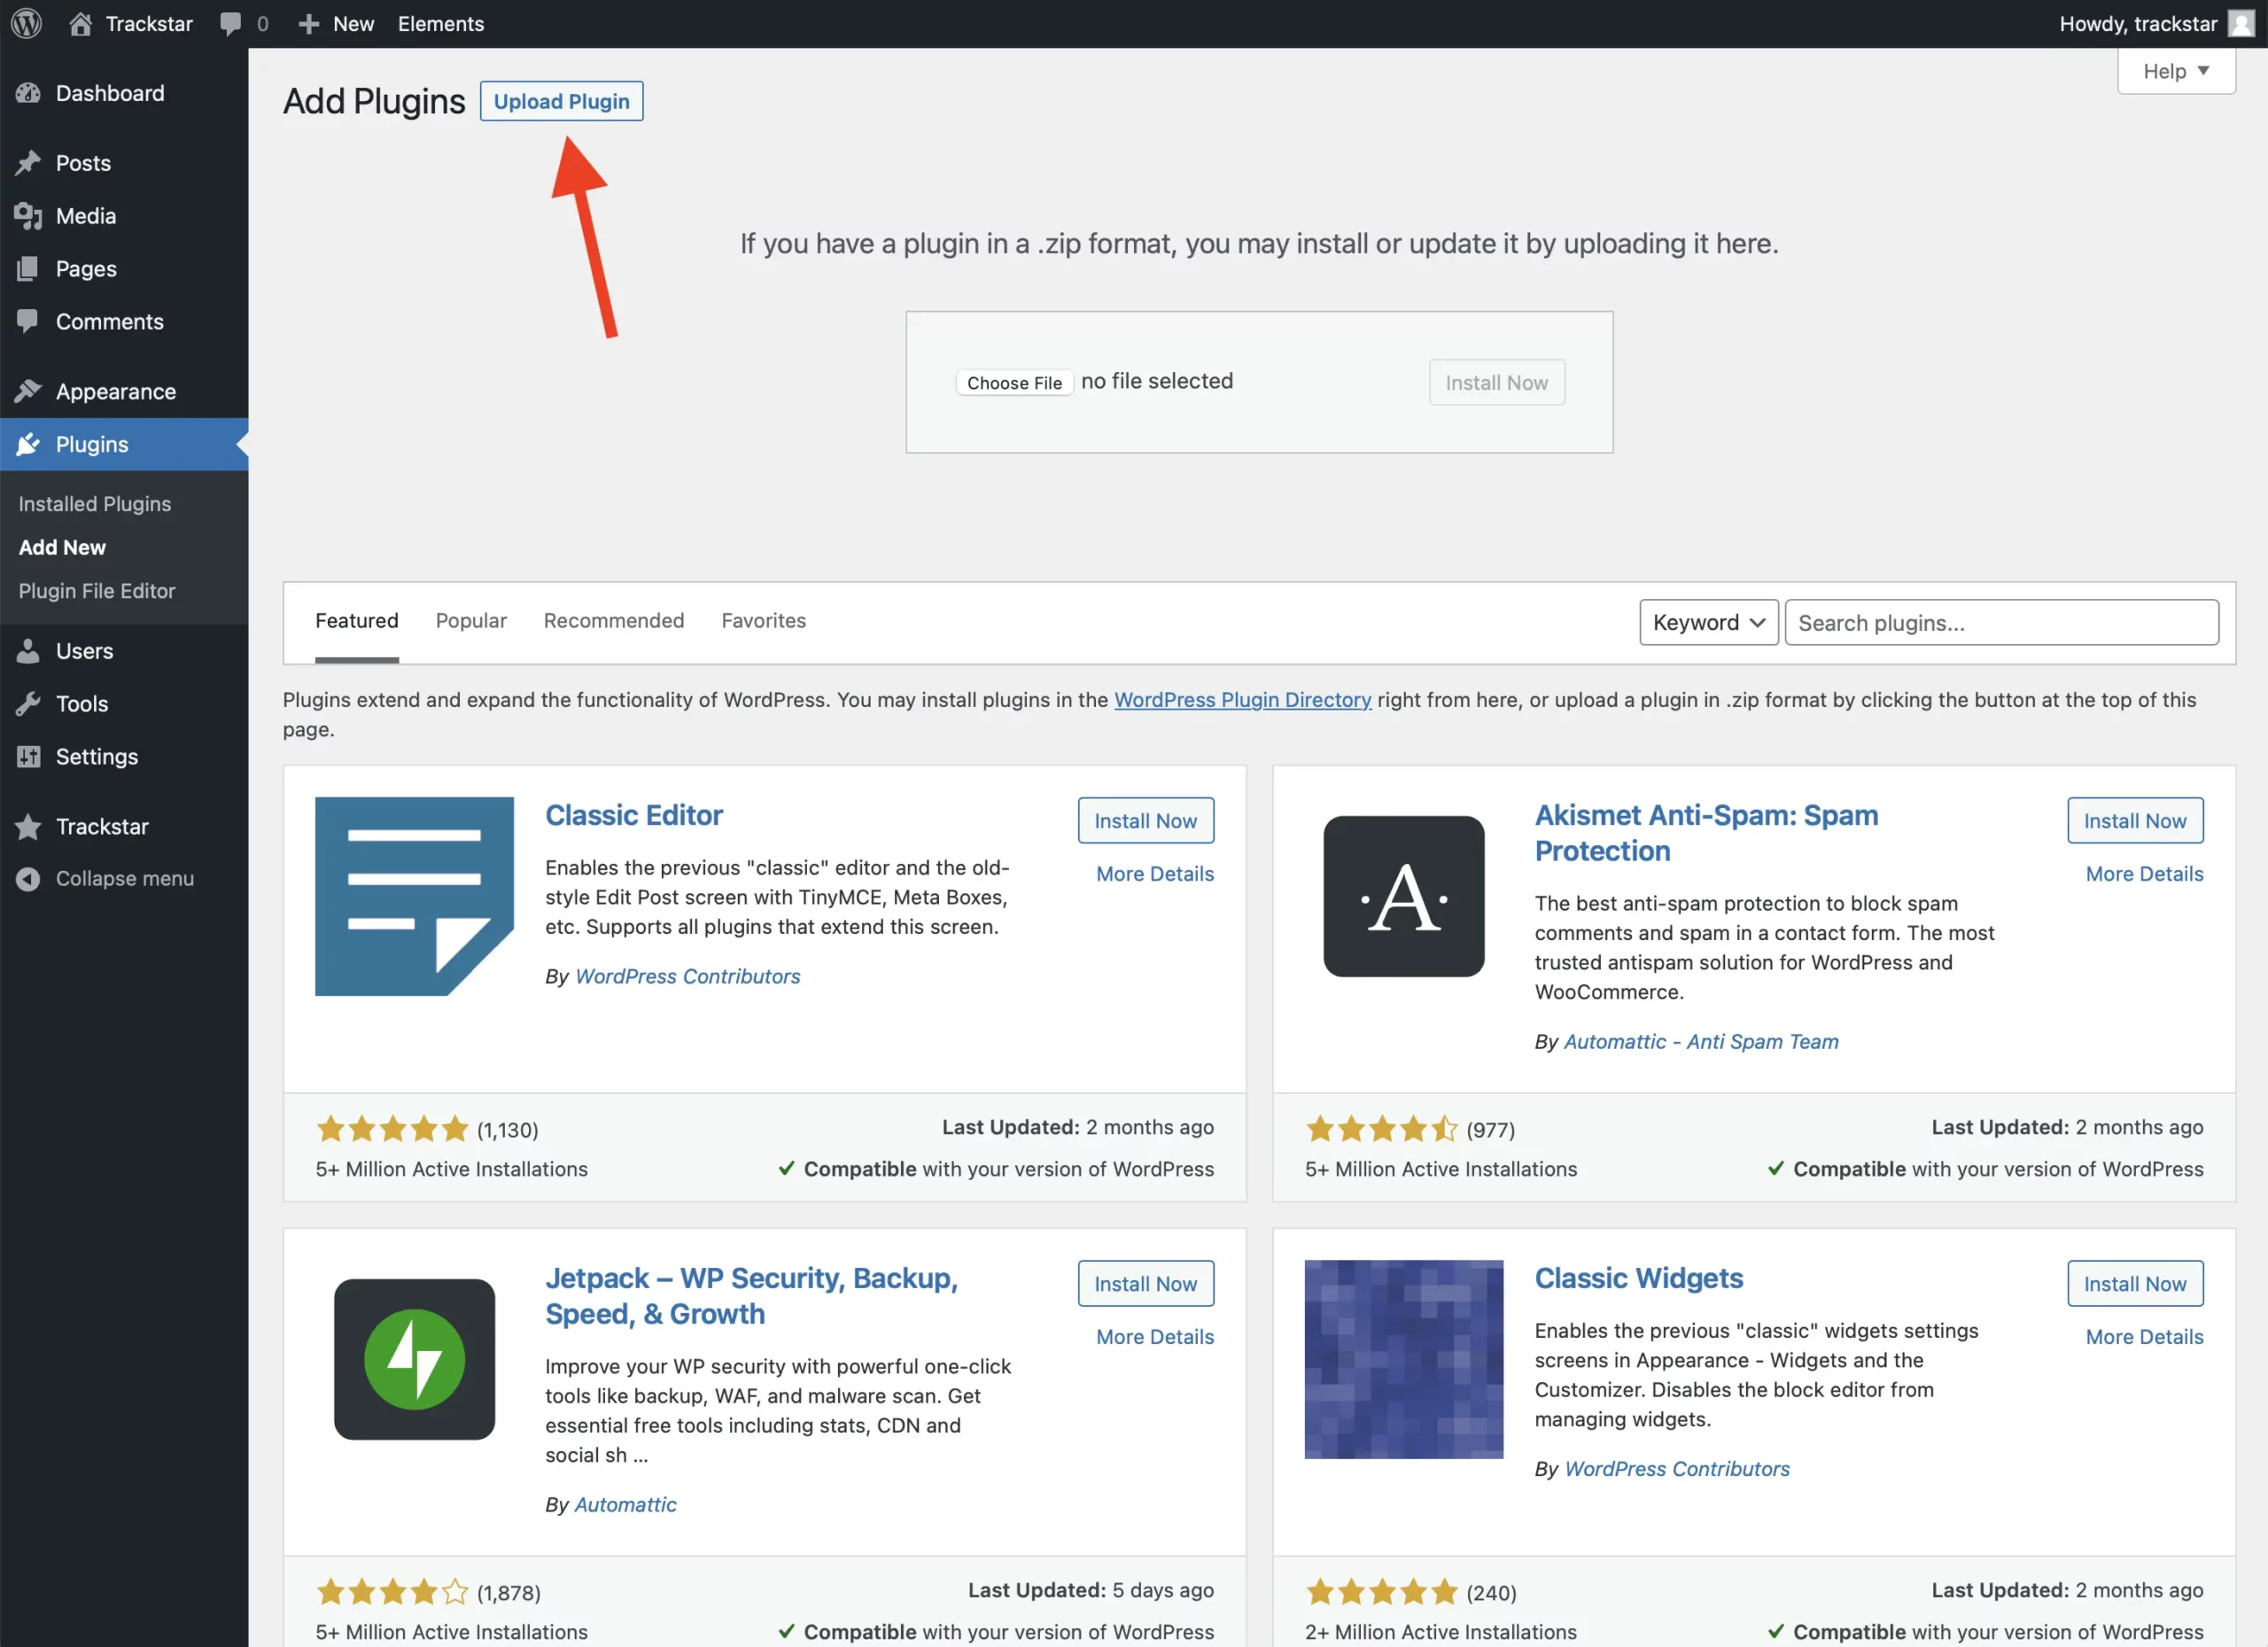
Task: Install the Akismet Anti-Spam plugin
Action: point(2135,821)
